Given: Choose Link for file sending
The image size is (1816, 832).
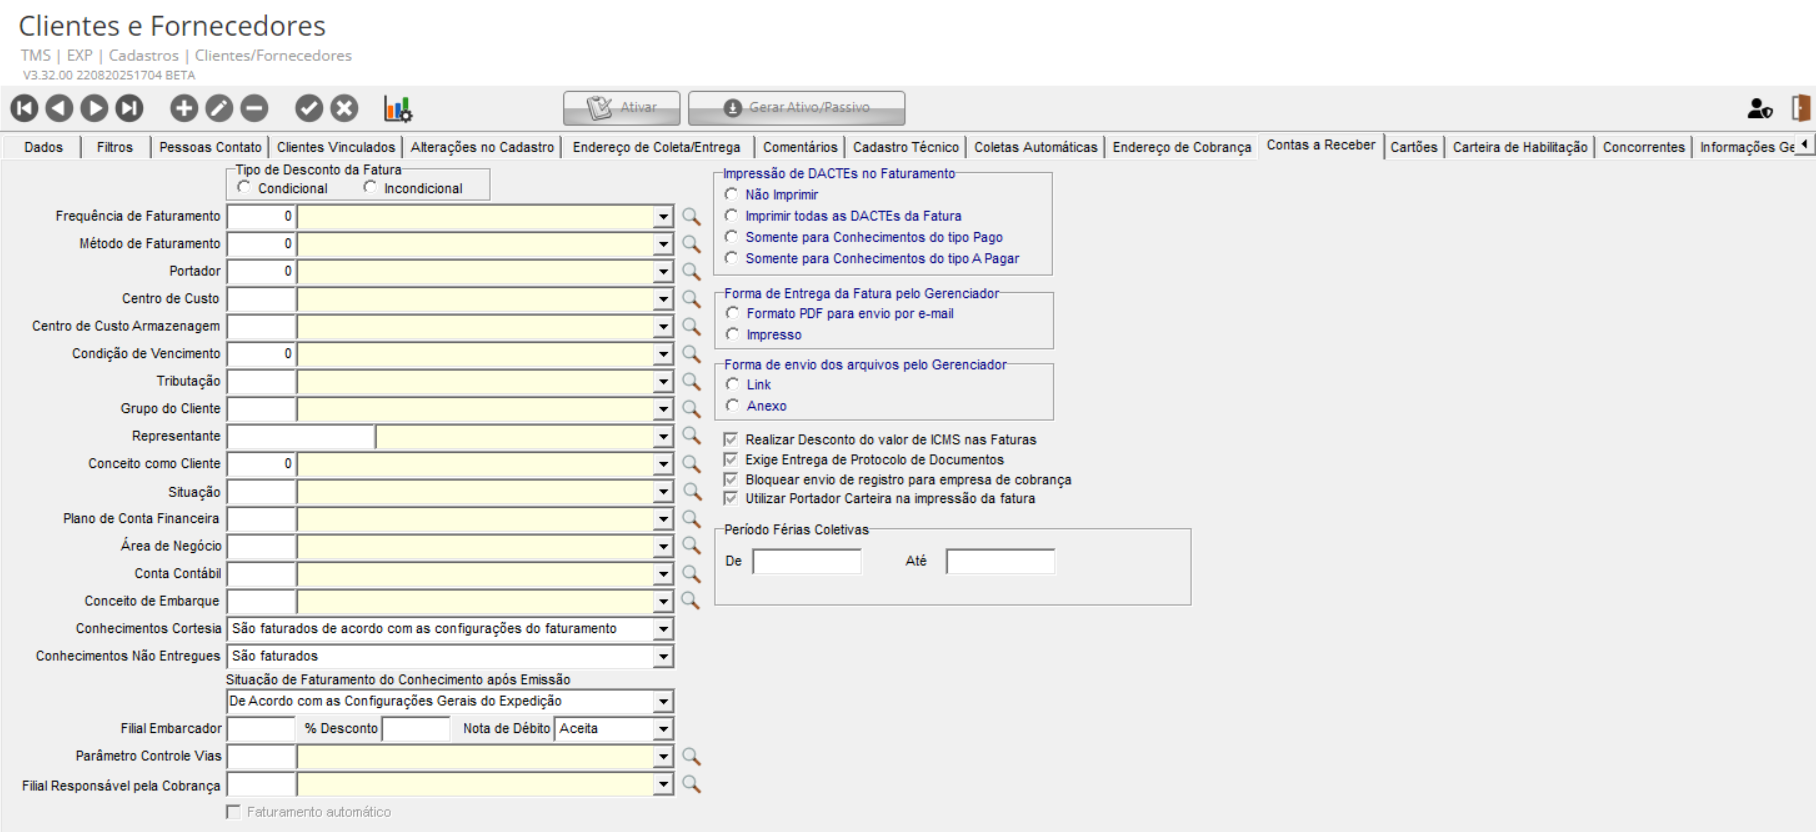Looking at the screenshot, I should coord(733,385).
